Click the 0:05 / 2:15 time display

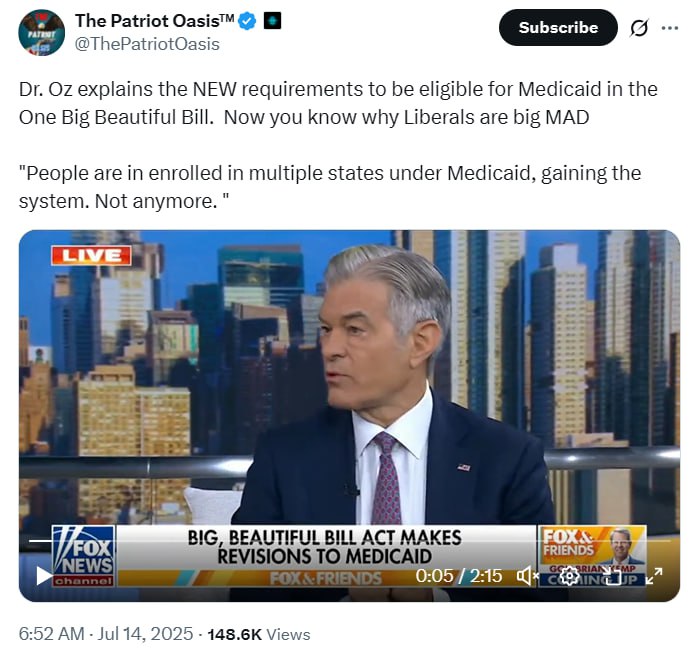pos(459,576)
